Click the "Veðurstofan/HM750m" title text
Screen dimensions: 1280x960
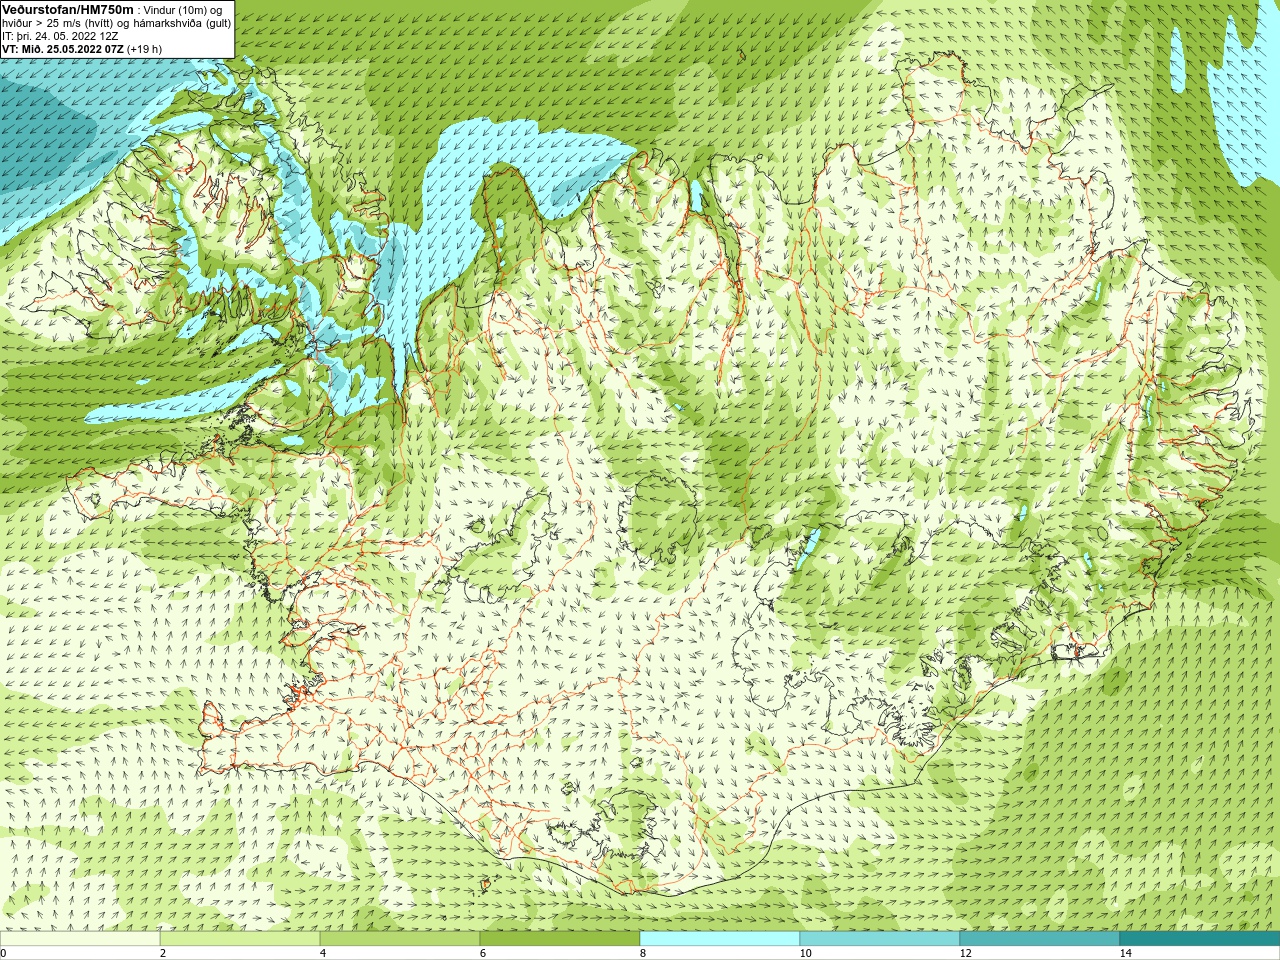[x=68, y=9]
